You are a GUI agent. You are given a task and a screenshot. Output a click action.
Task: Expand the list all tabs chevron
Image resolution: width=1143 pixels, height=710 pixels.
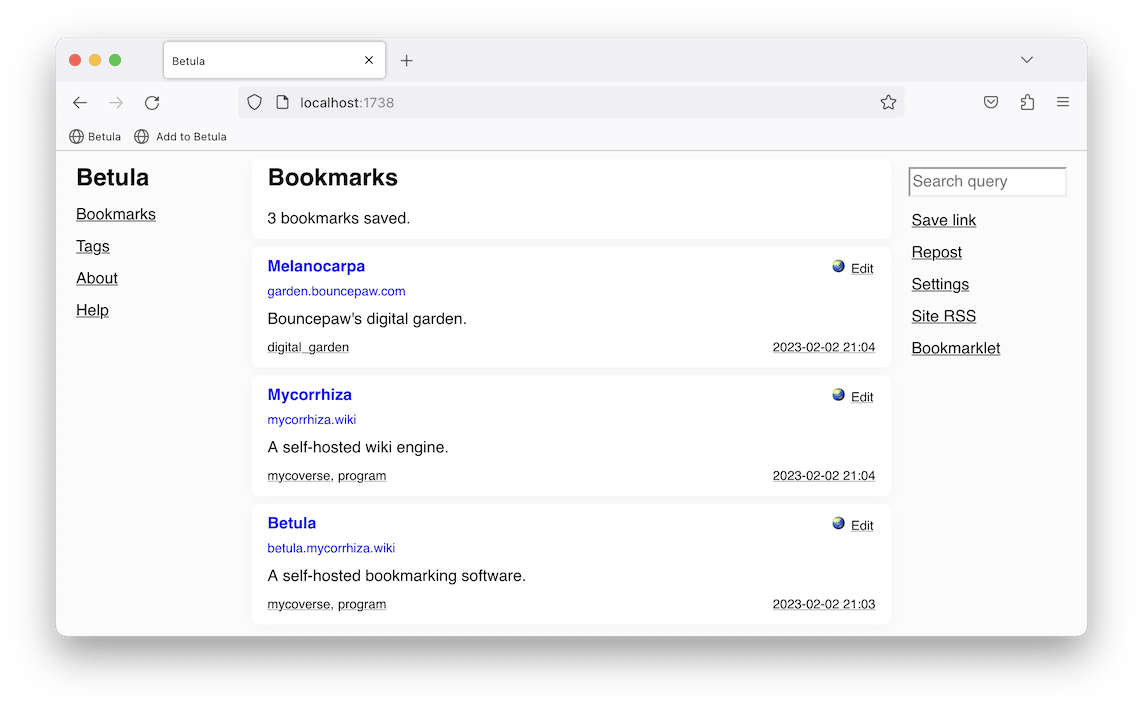pos(1027,60)
